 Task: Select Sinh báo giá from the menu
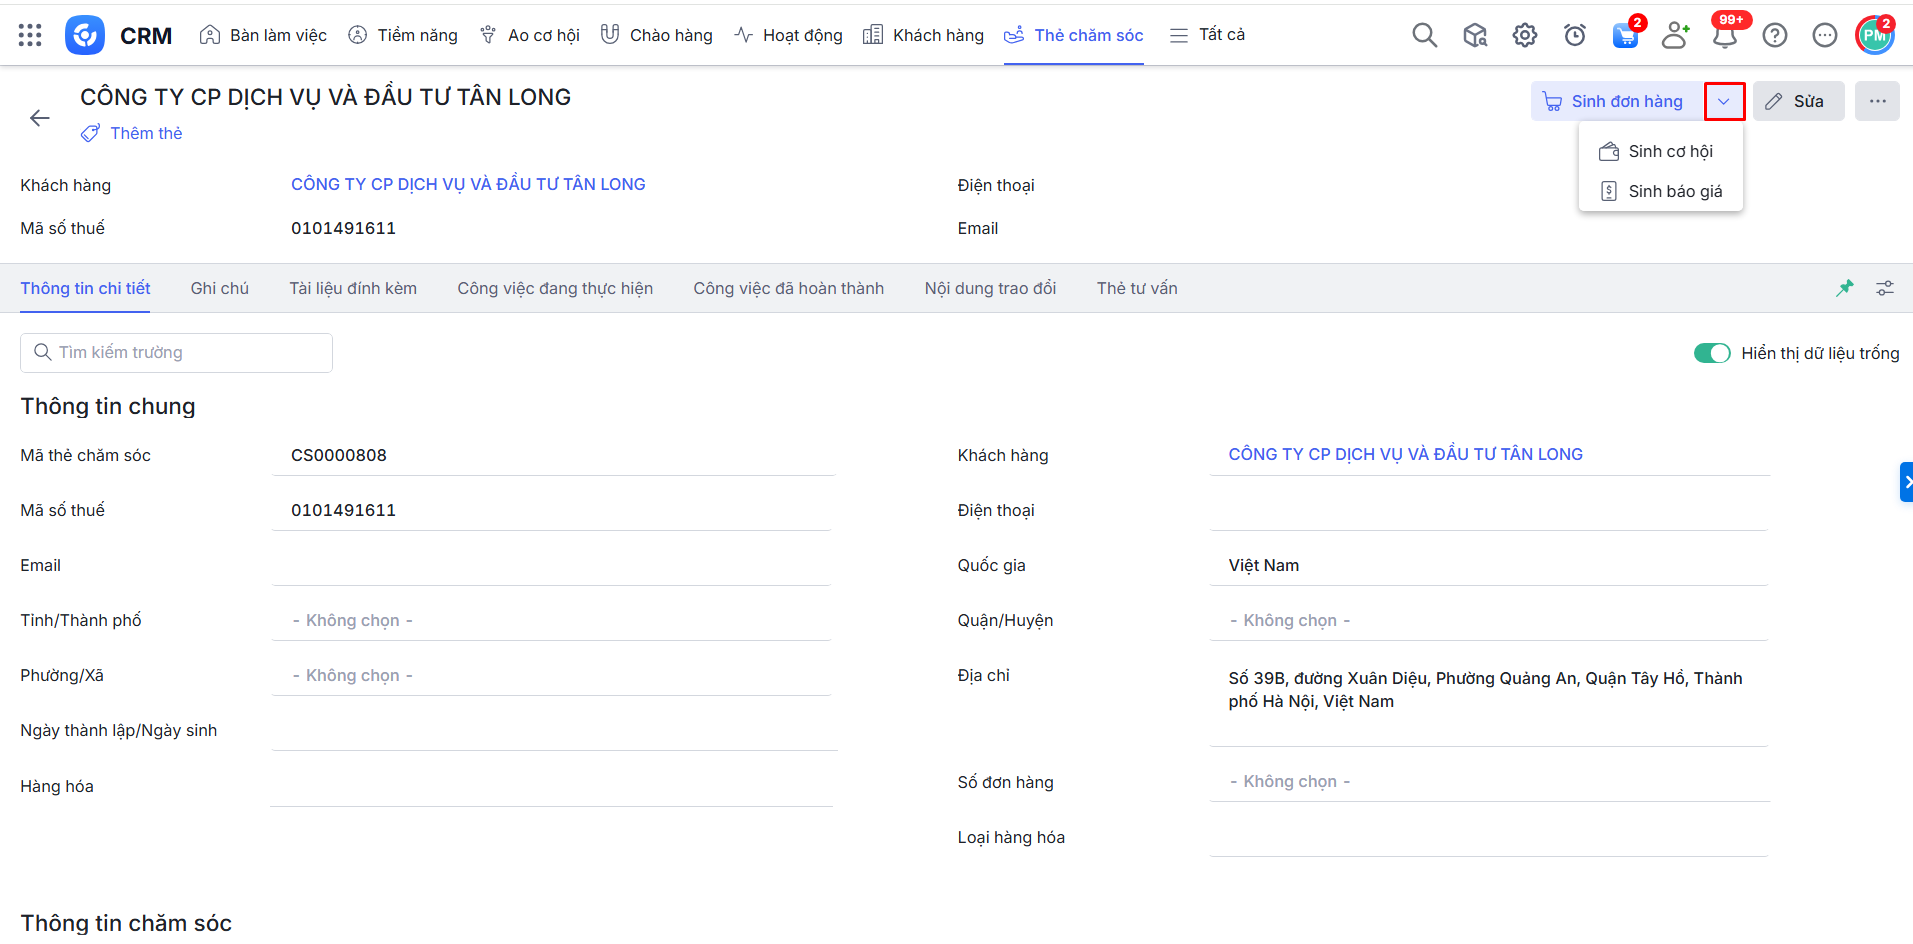point(1674,191)
